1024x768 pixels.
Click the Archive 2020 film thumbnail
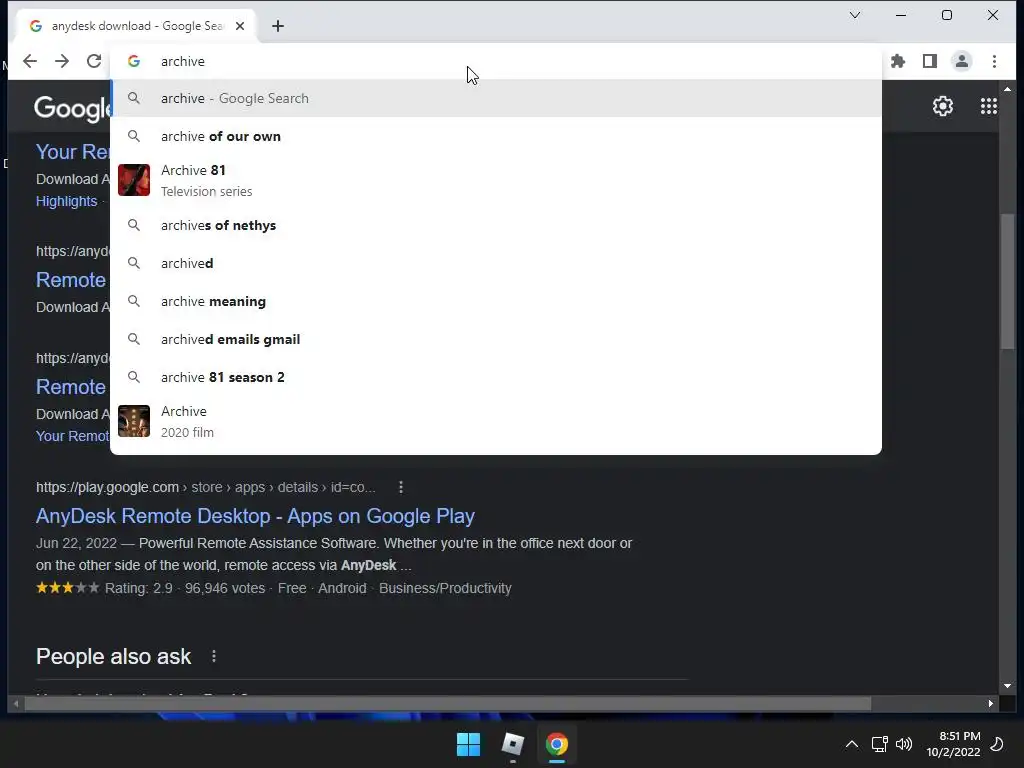(134, 421)
